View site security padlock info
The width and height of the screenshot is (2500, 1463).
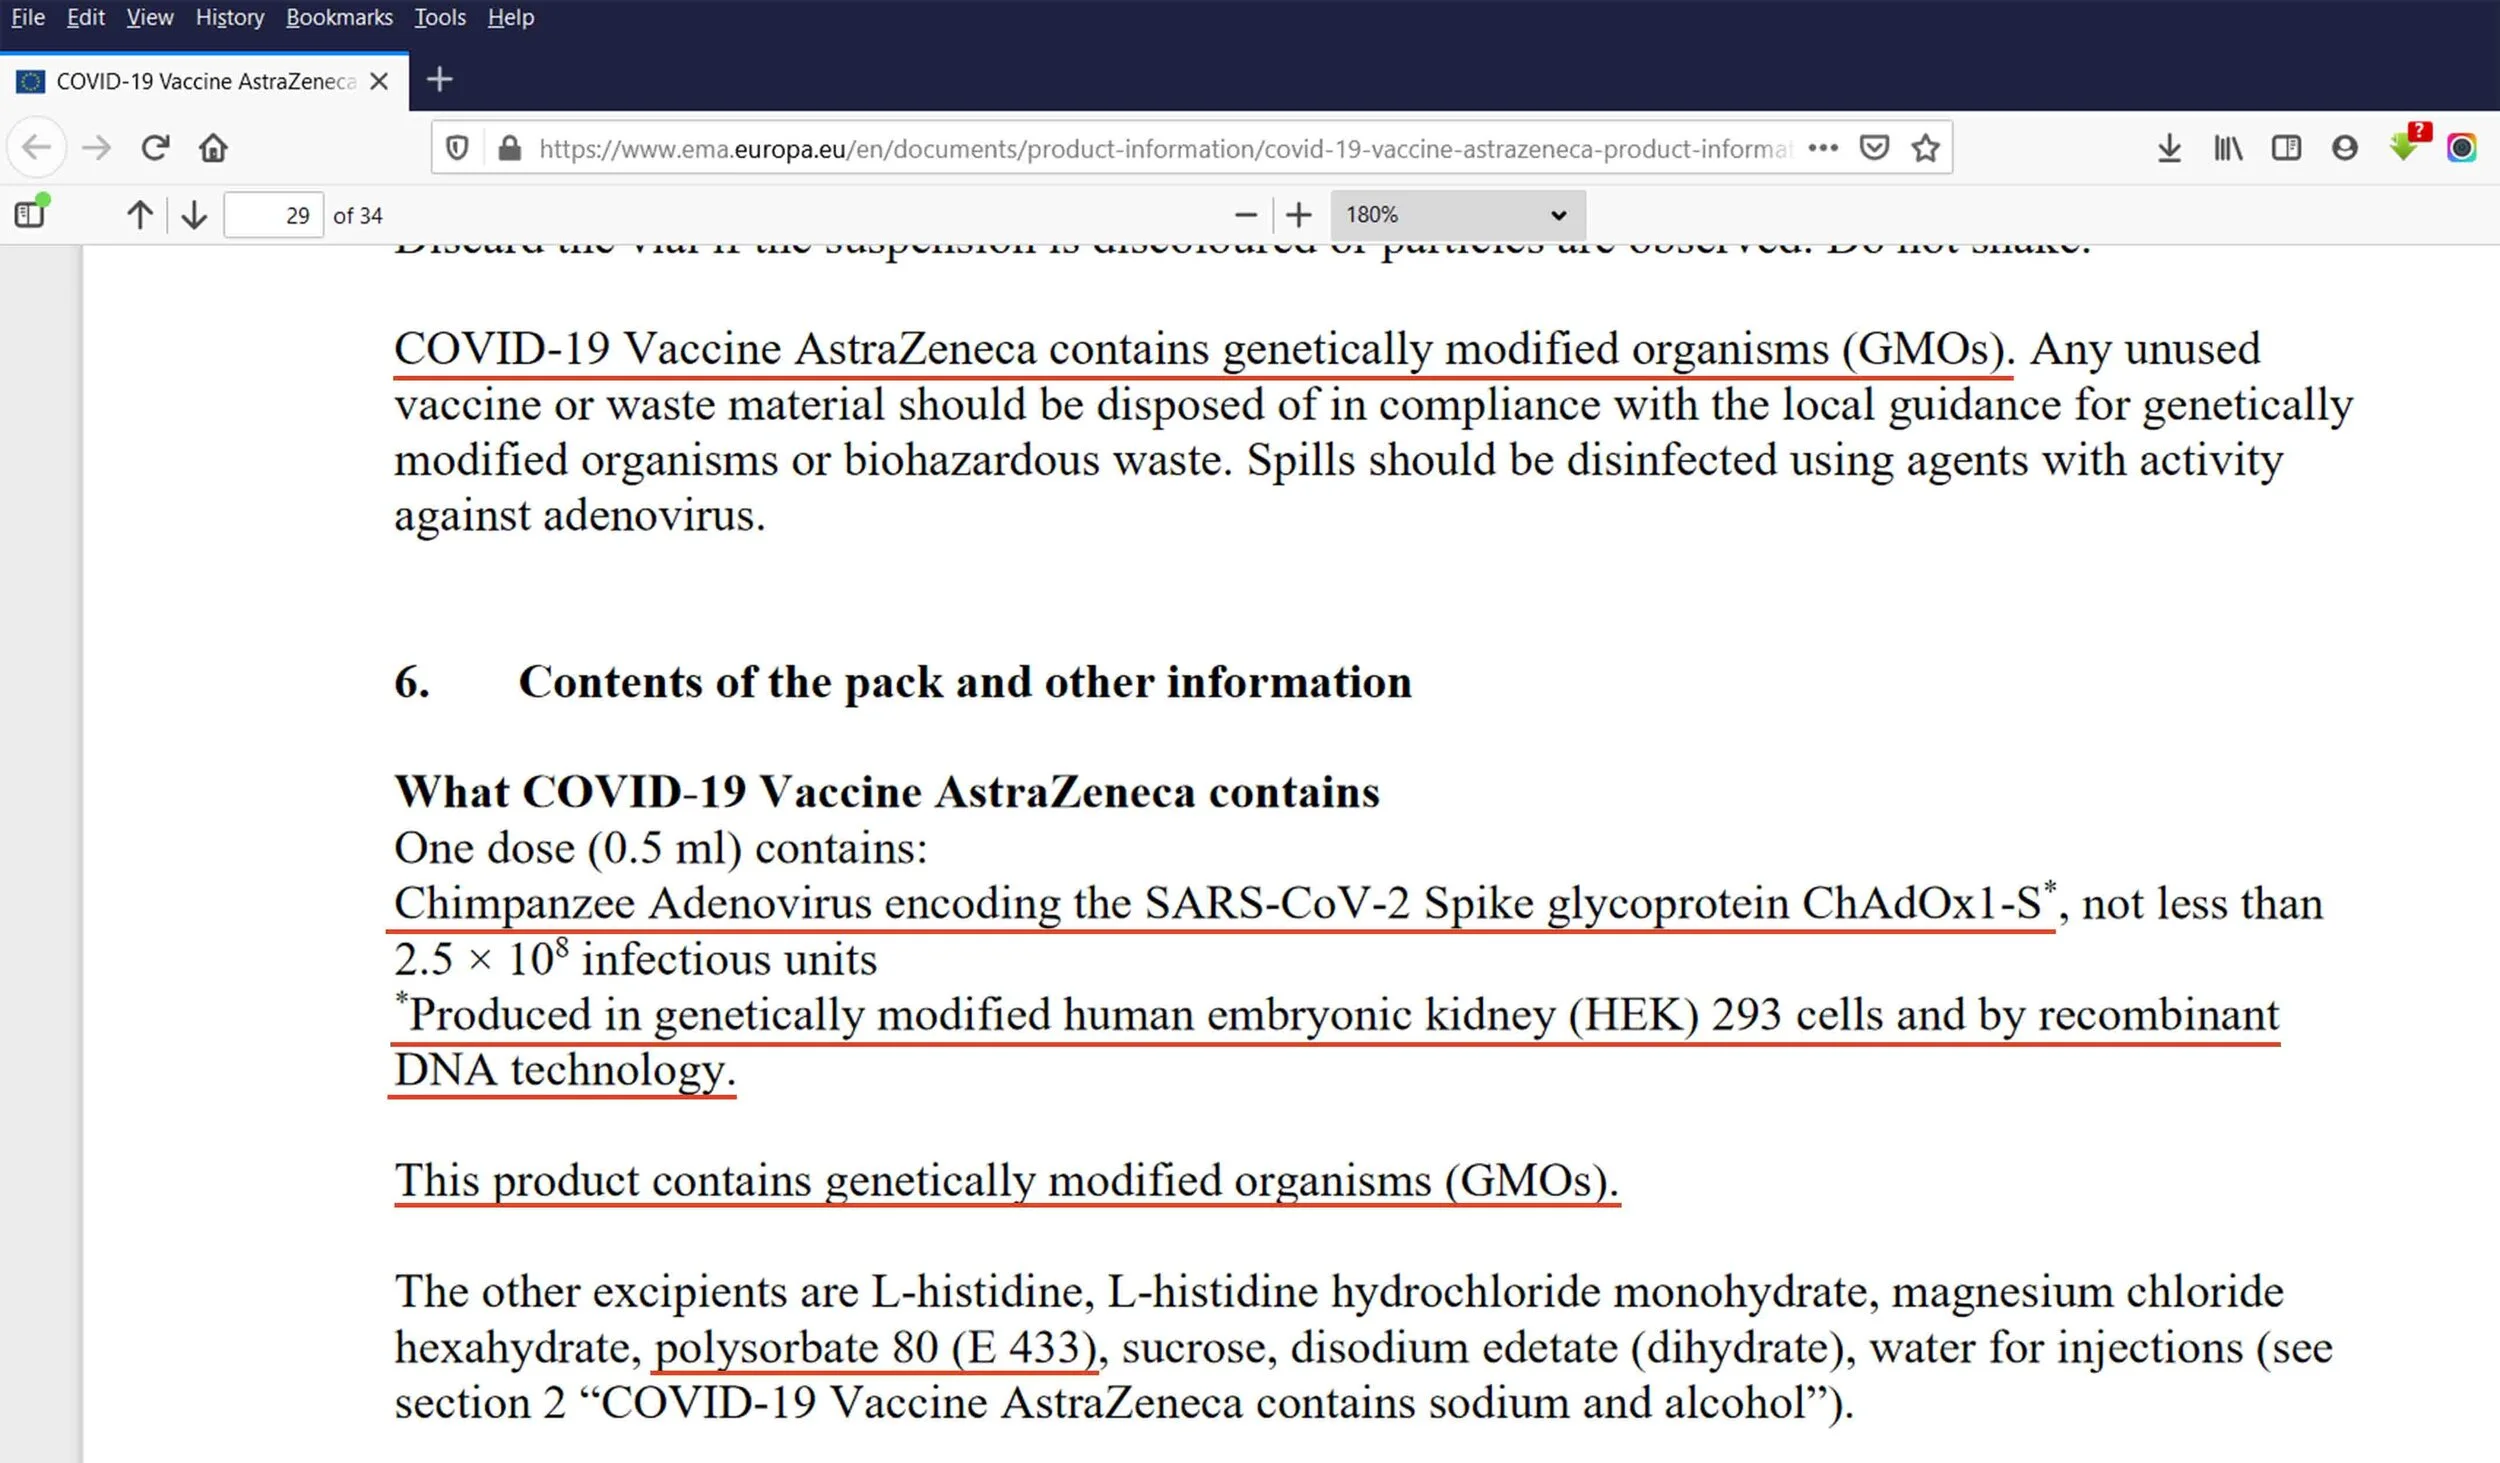coord(509,149)
